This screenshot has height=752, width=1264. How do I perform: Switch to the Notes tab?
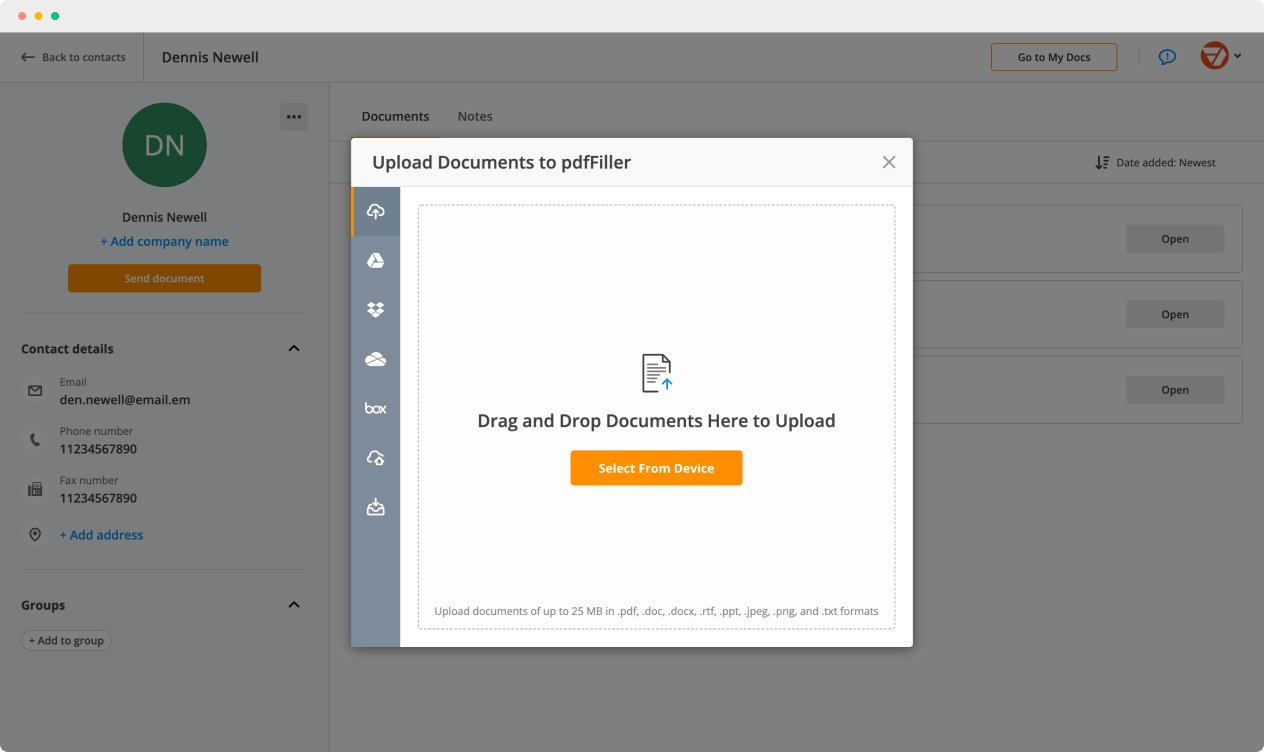[x=475, y=116]
